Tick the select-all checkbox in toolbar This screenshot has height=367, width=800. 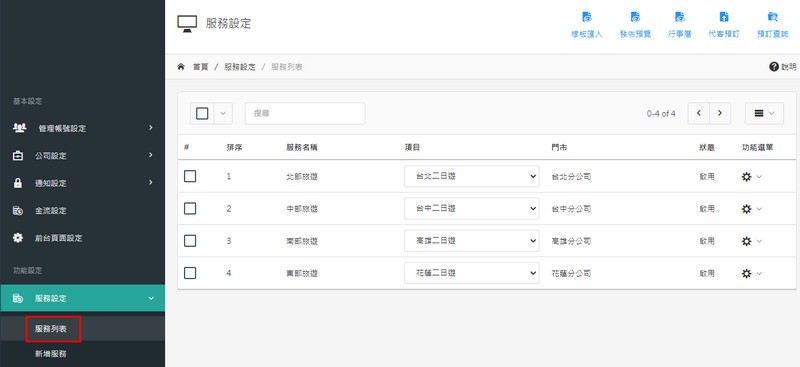pyautogui.click(x=202, y=113)
